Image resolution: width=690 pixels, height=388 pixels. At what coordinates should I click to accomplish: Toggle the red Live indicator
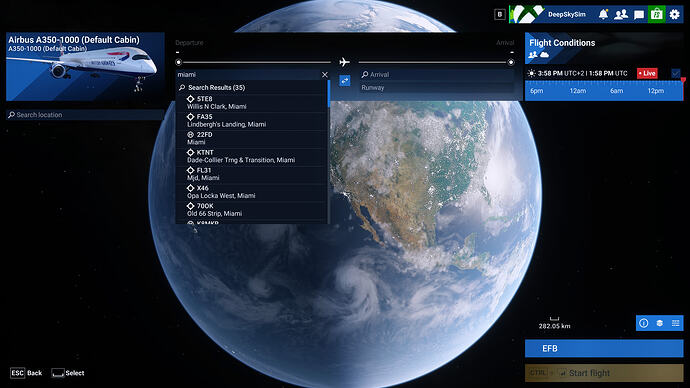[647, 73]
